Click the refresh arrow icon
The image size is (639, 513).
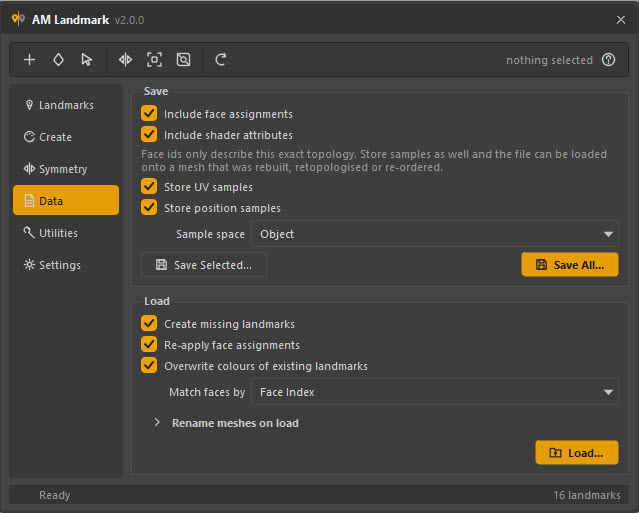point(220,60)
